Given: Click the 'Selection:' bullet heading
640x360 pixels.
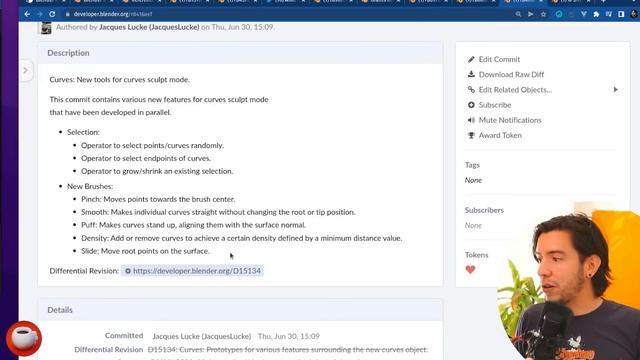Looking at the screenshot, I should [x=83, y=132].
